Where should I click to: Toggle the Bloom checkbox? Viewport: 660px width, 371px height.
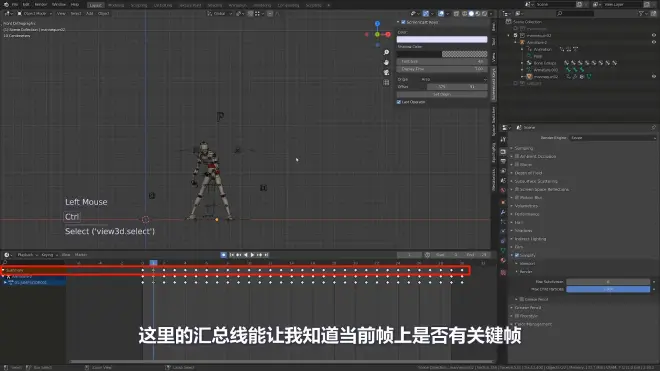(517, 165)
